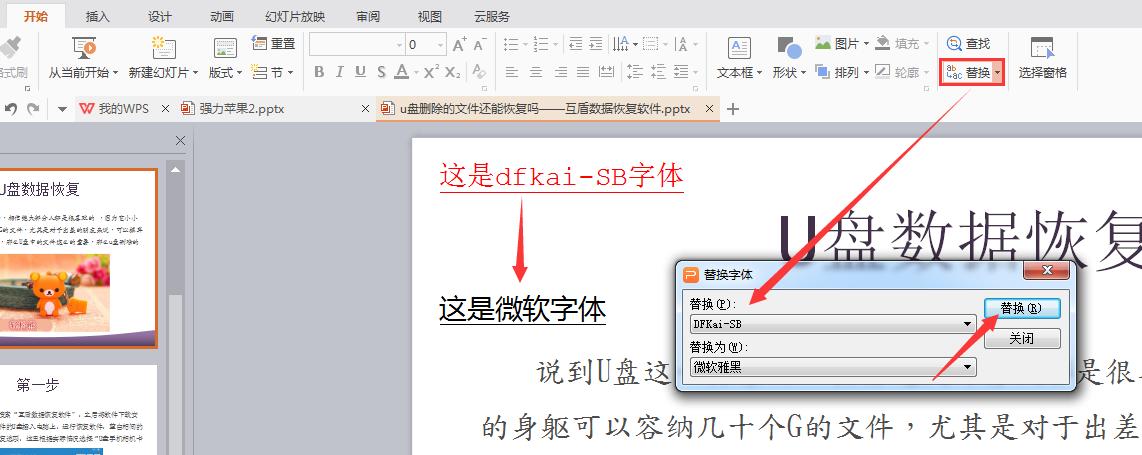1142x455 pixels.
Task: Open 替换 font dropdown DFKai-SB
Action: (832, 323)
